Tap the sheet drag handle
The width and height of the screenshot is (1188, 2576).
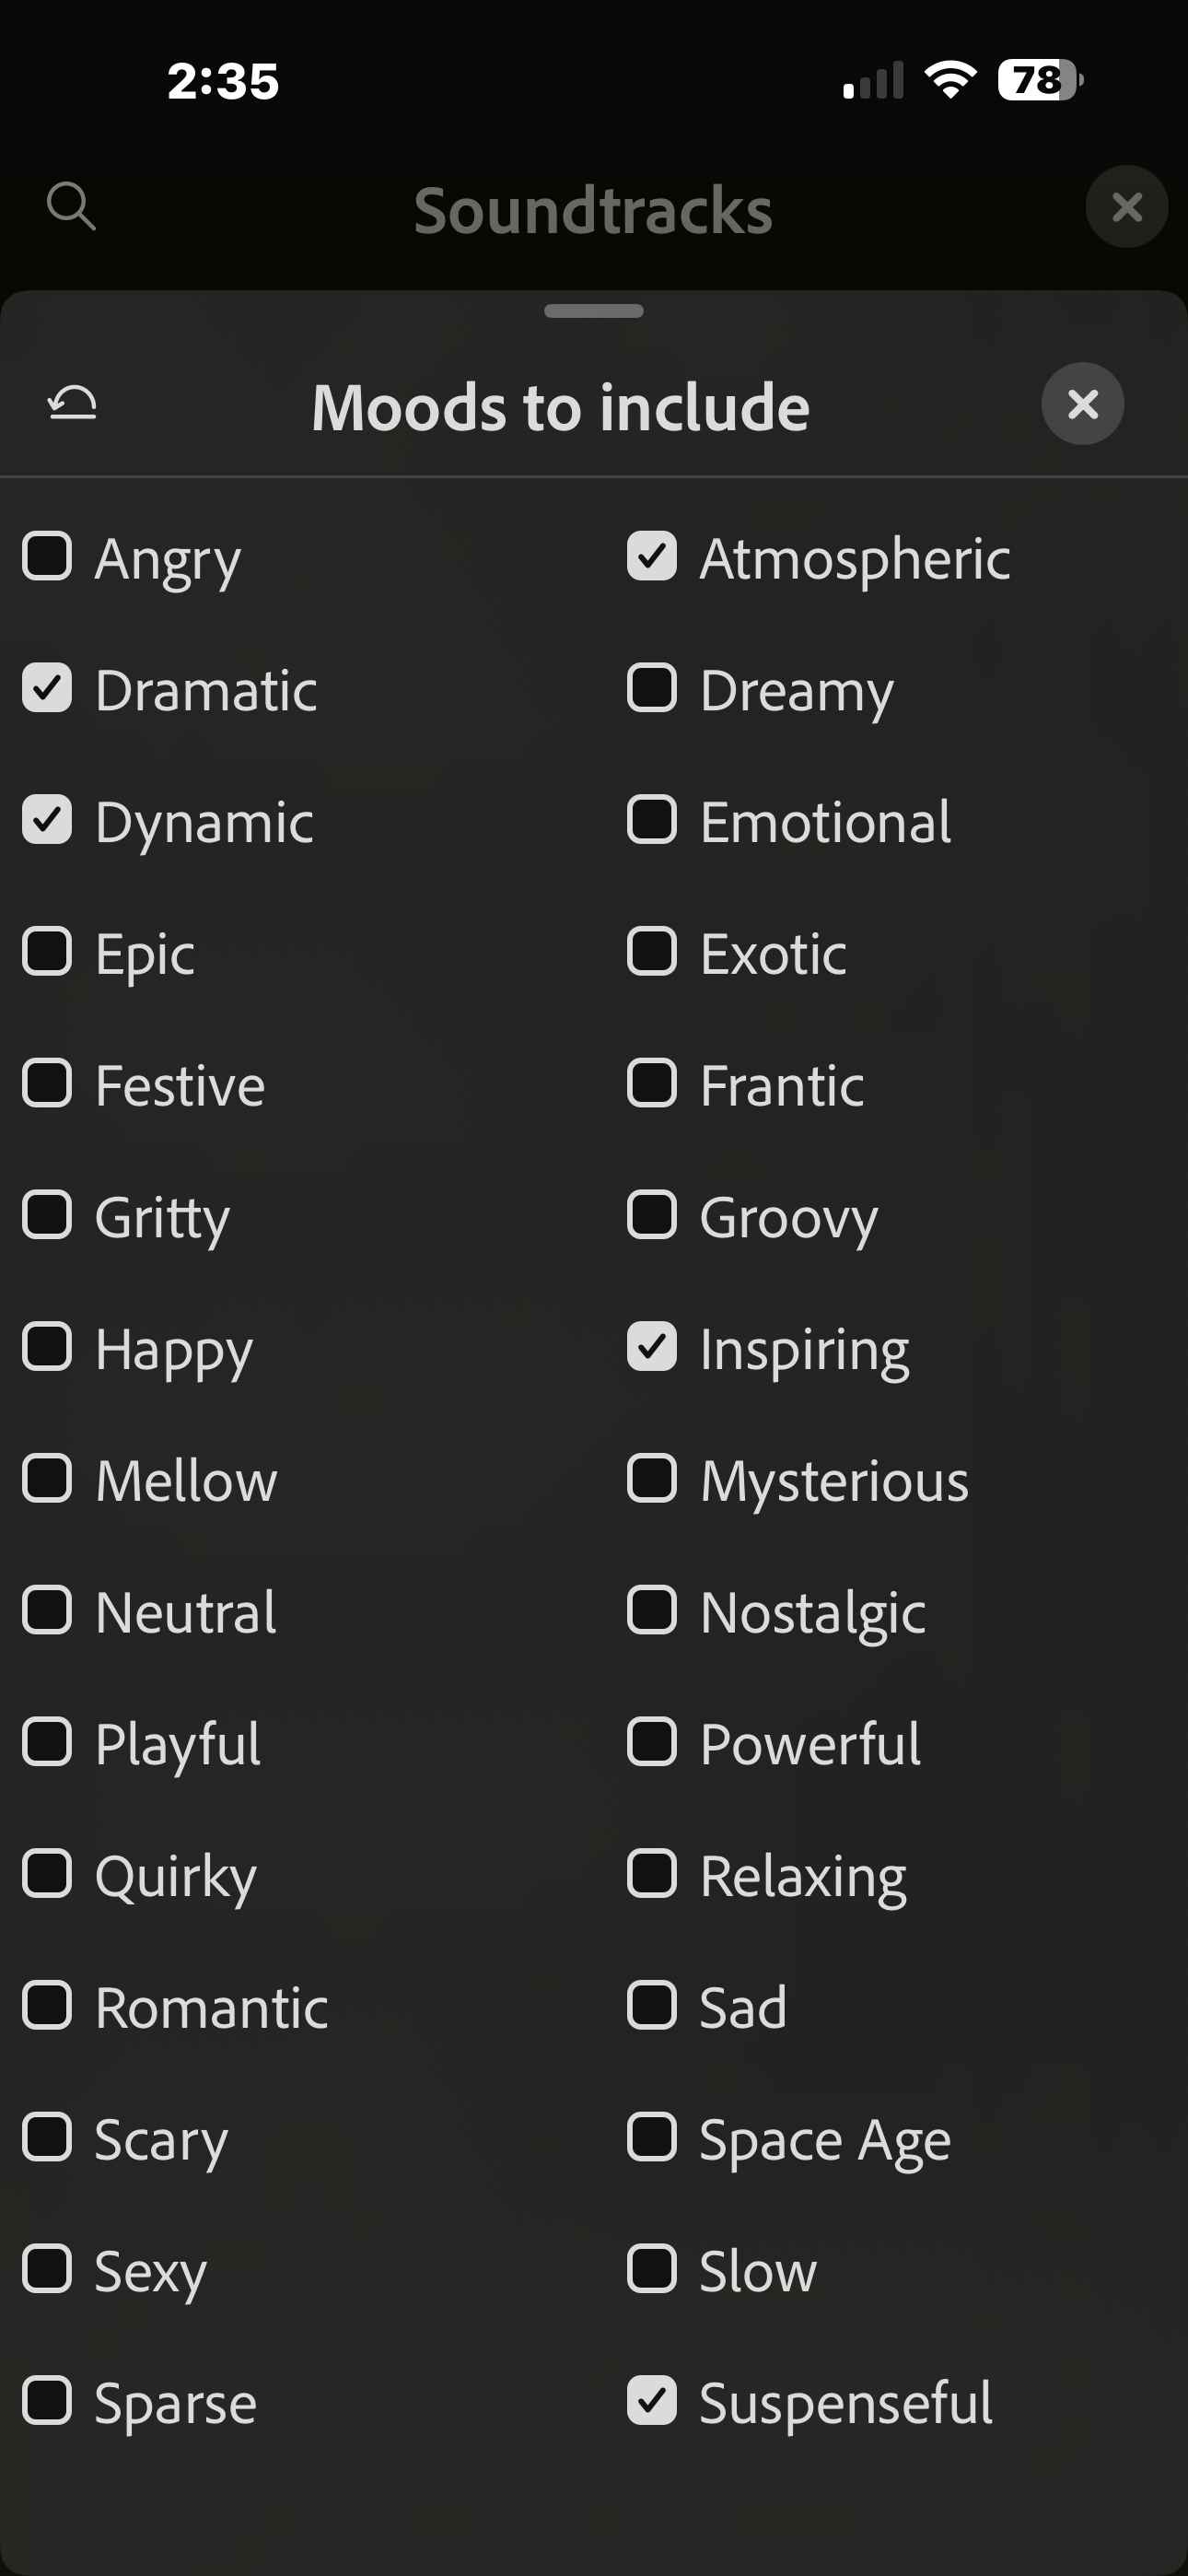[594, 311]
